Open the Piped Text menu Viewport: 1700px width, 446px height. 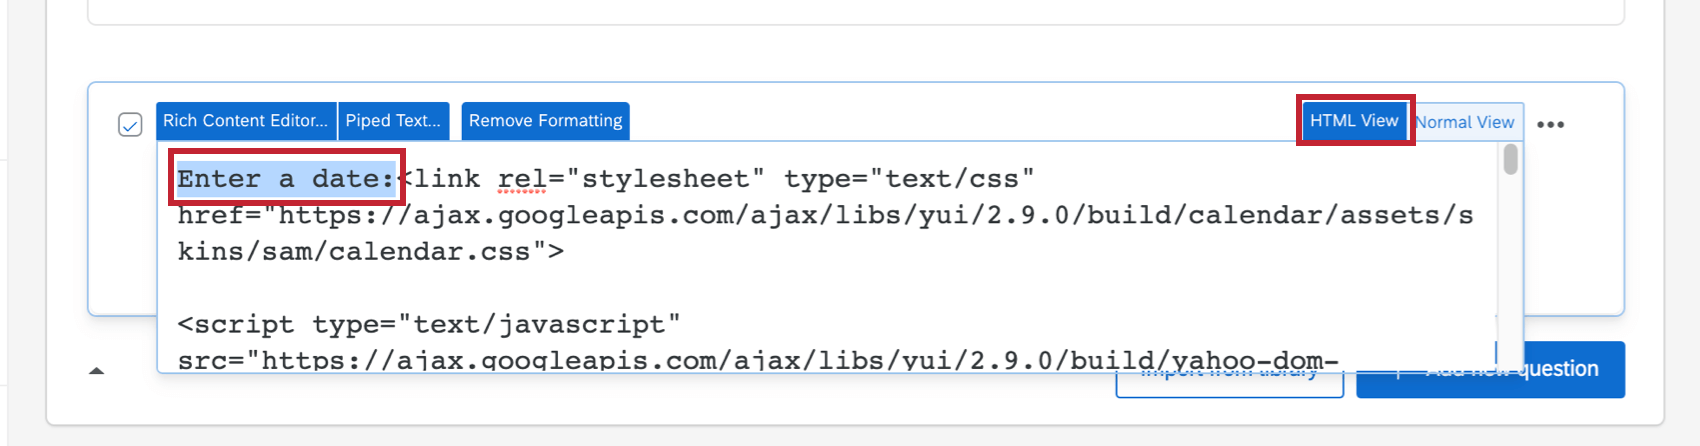click(393, 121)
